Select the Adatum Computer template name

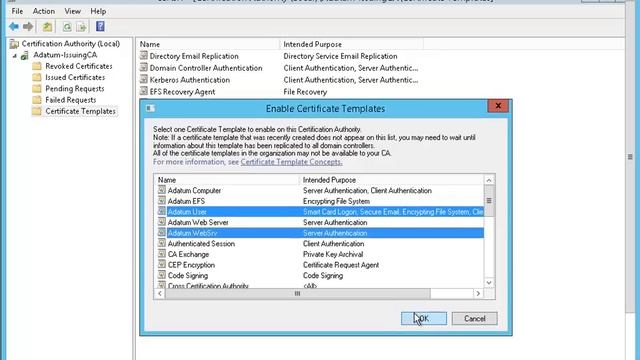pyautogui.click(x=194, y=191)
